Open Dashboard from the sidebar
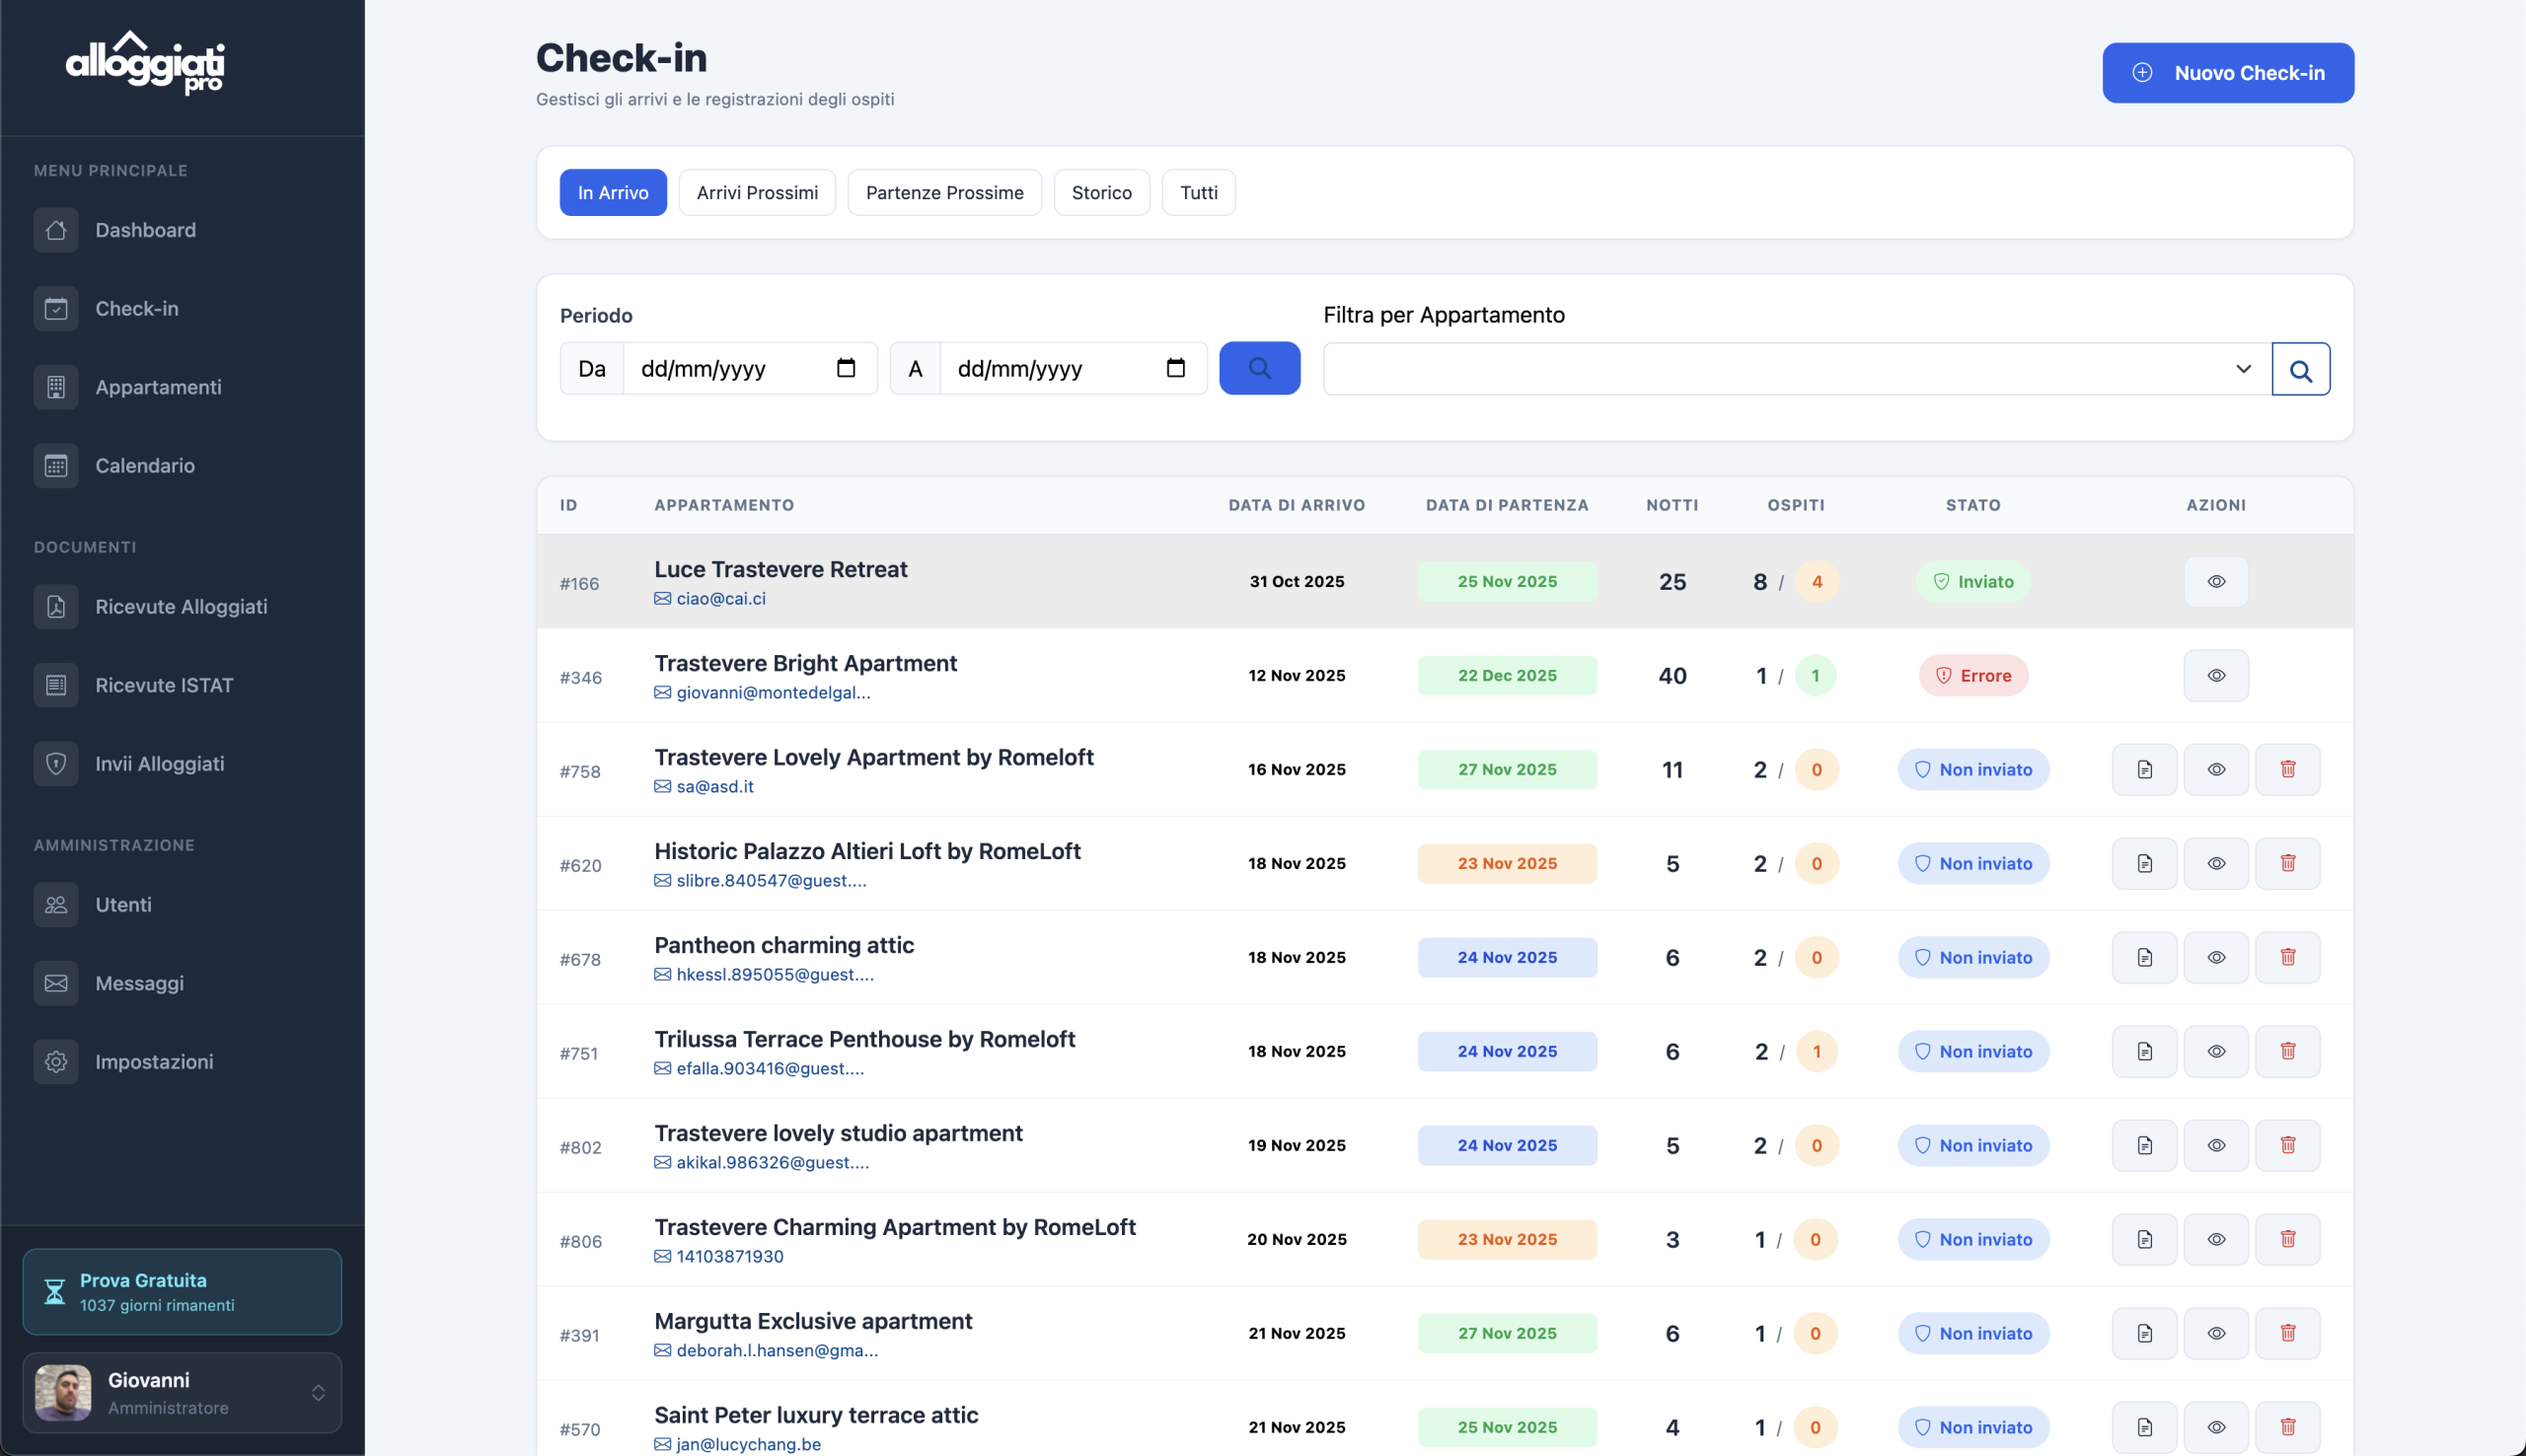This screenshot has height=1456, width=2526. click(x=145, y=230)
